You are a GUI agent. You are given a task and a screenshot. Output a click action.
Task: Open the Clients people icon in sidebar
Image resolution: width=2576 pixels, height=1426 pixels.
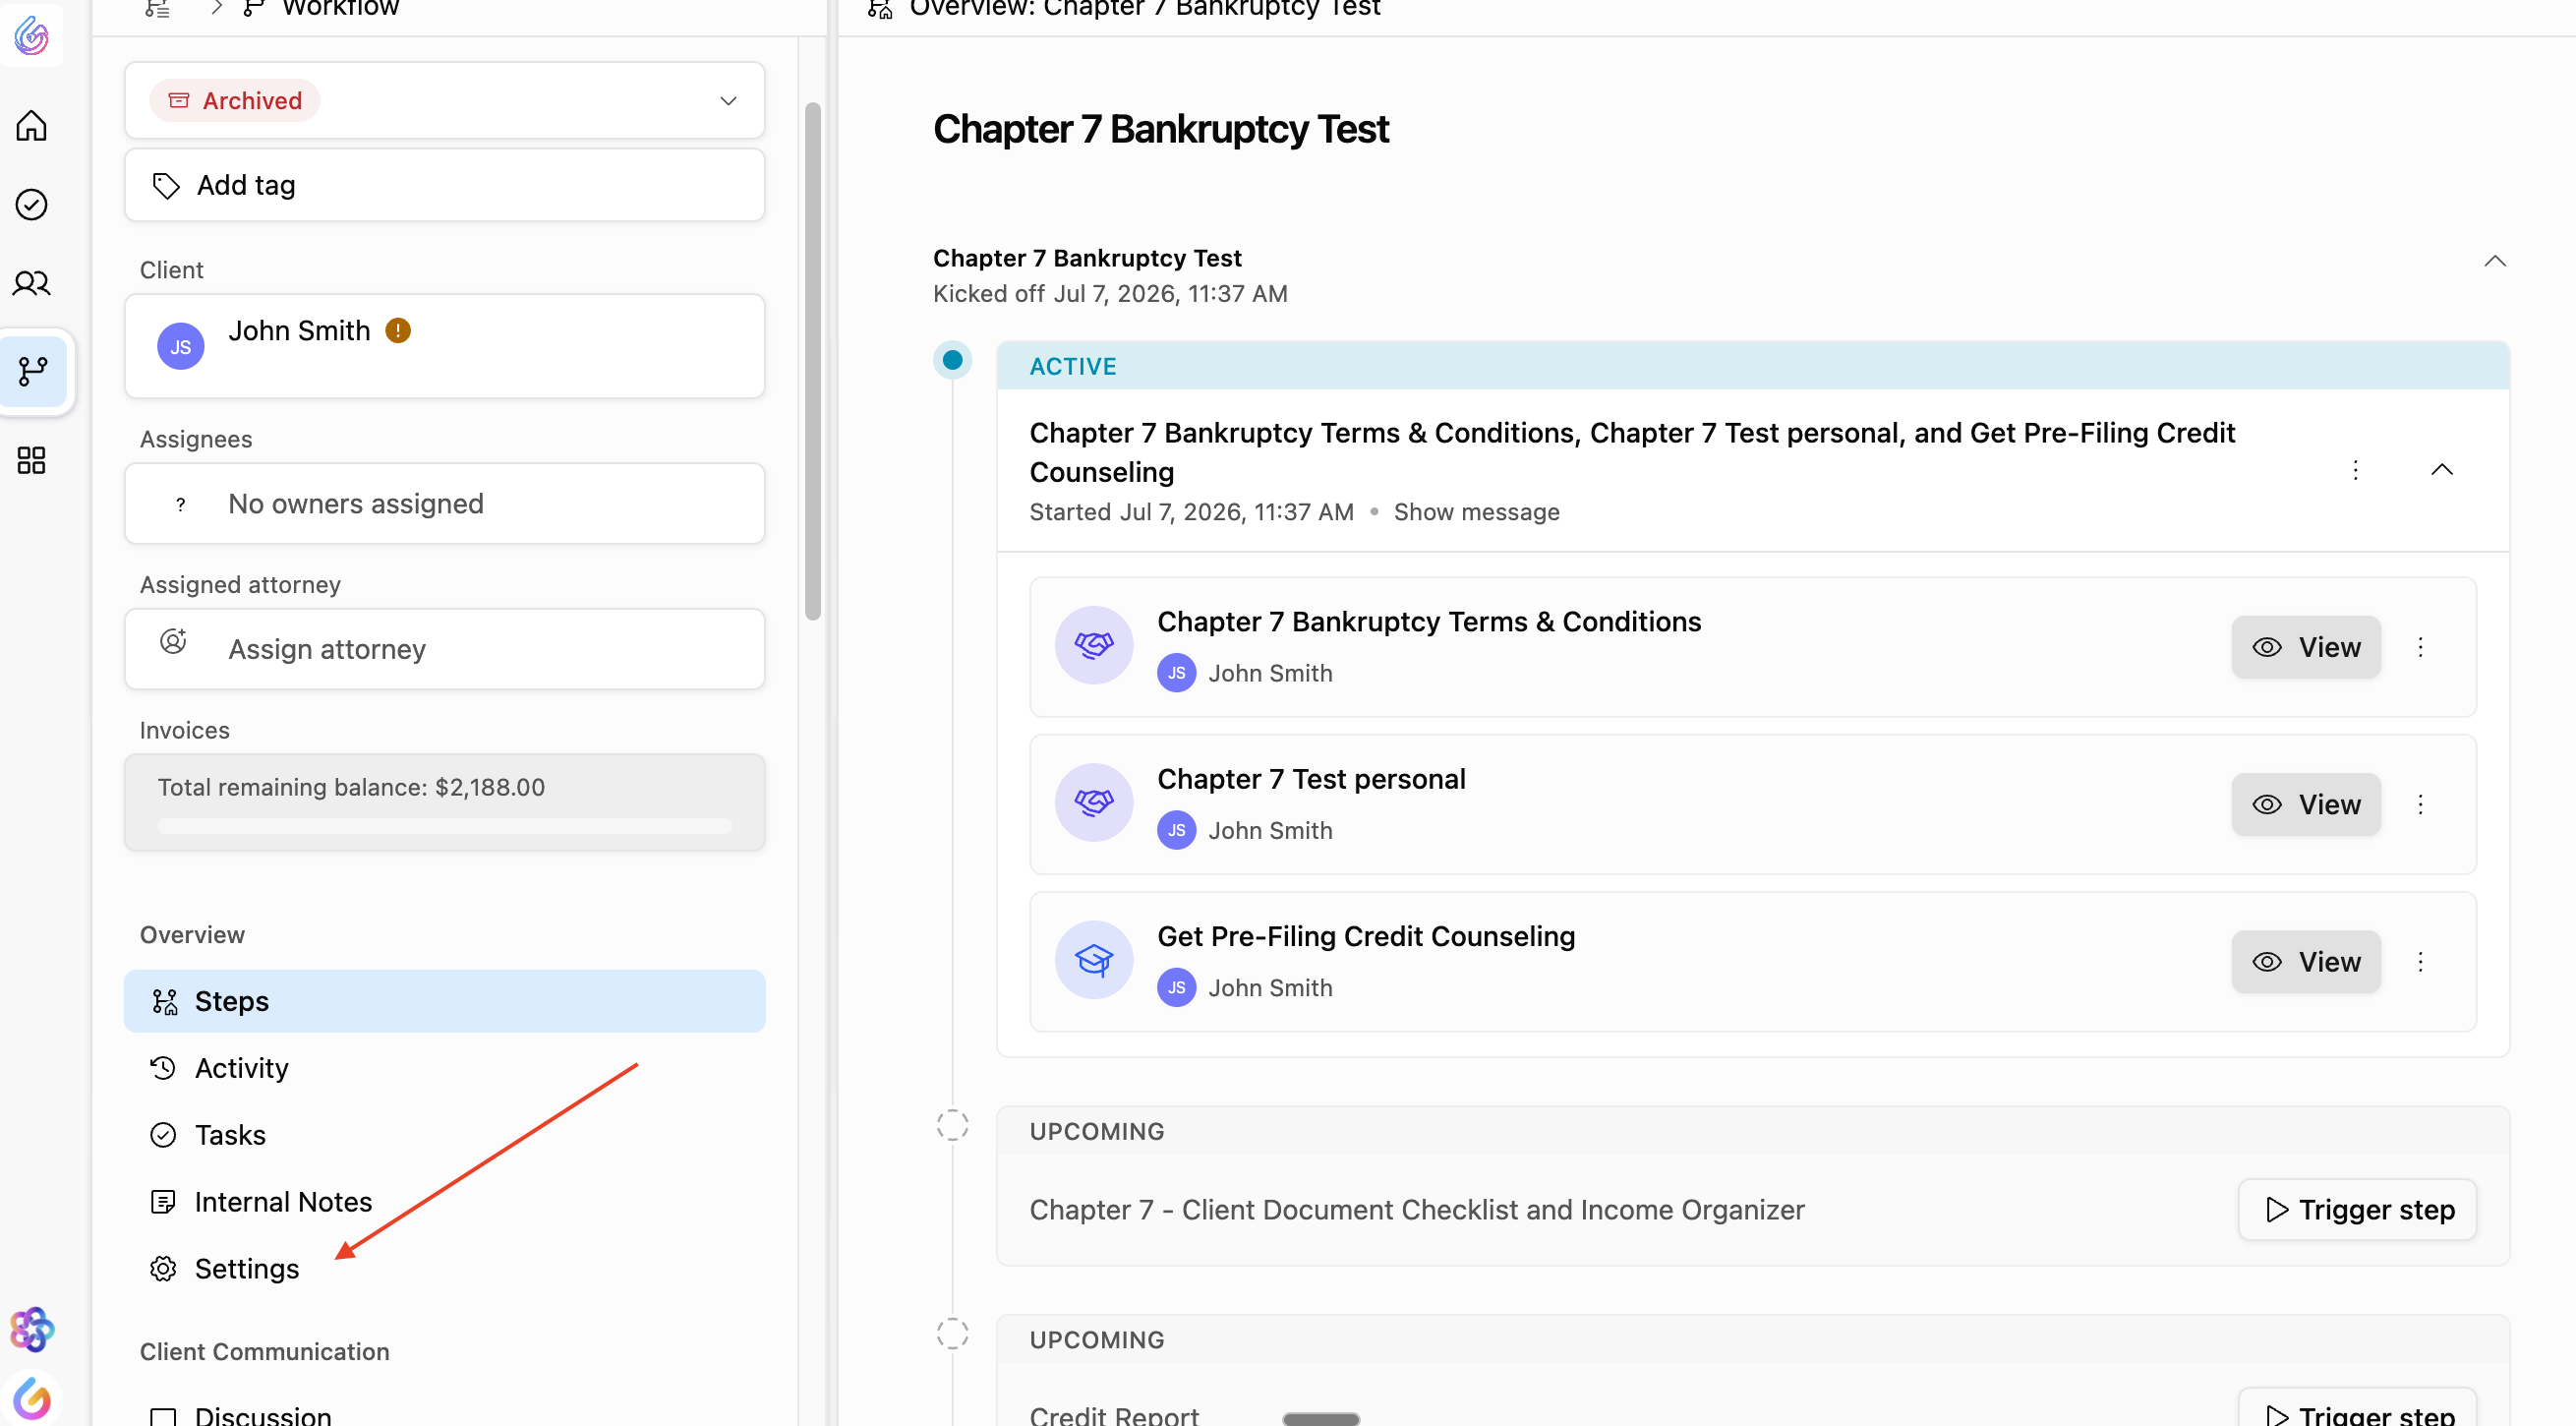(31, 283)
